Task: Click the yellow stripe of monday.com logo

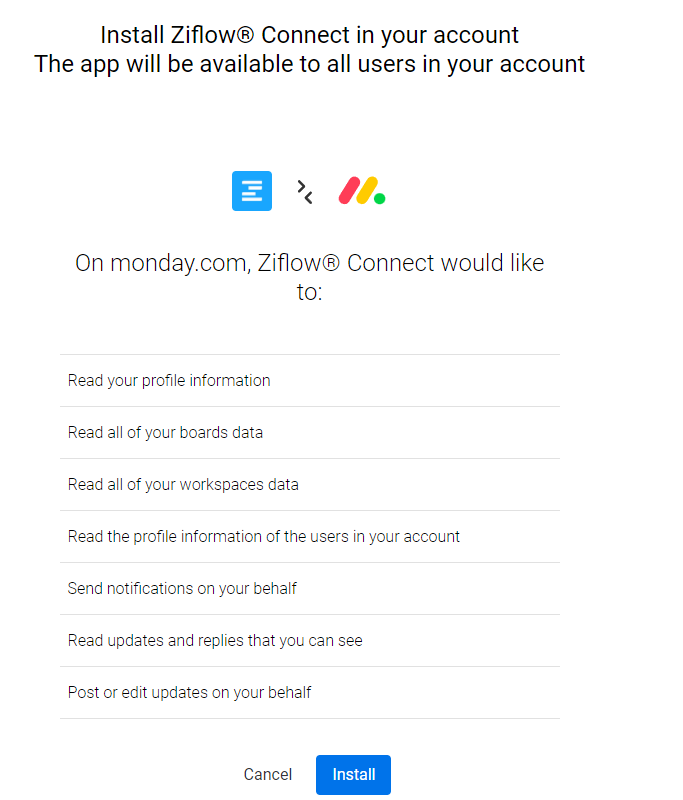Action: coord(364,191)
